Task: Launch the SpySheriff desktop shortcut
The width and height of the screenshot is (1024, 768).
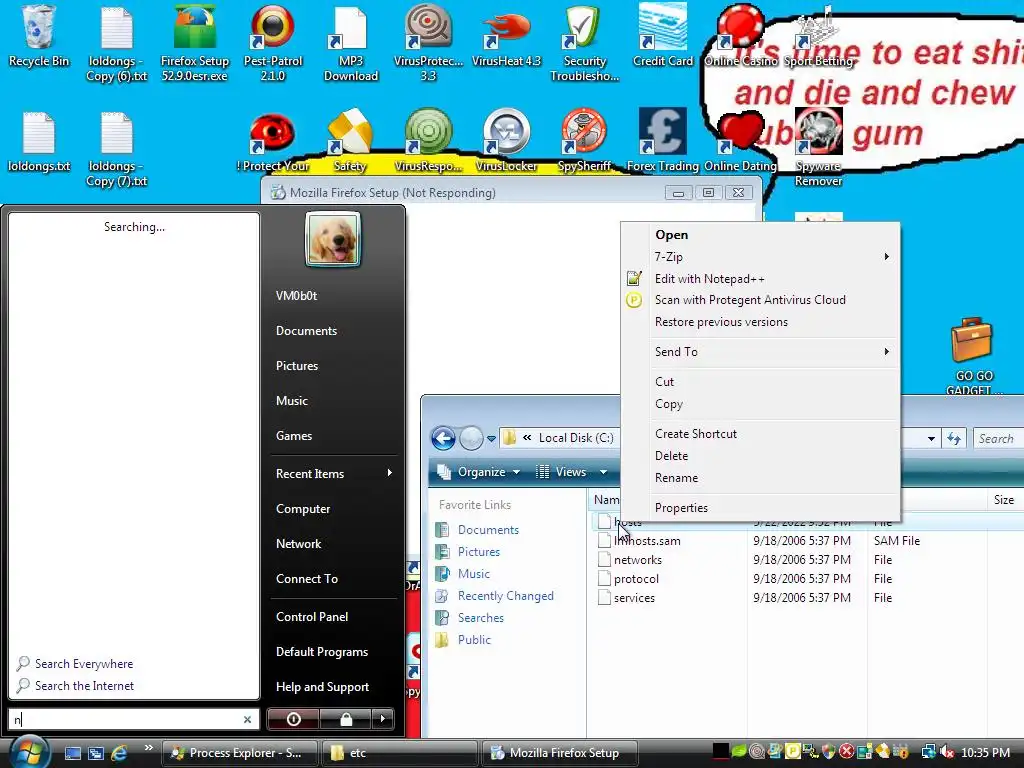Action: 584,142
